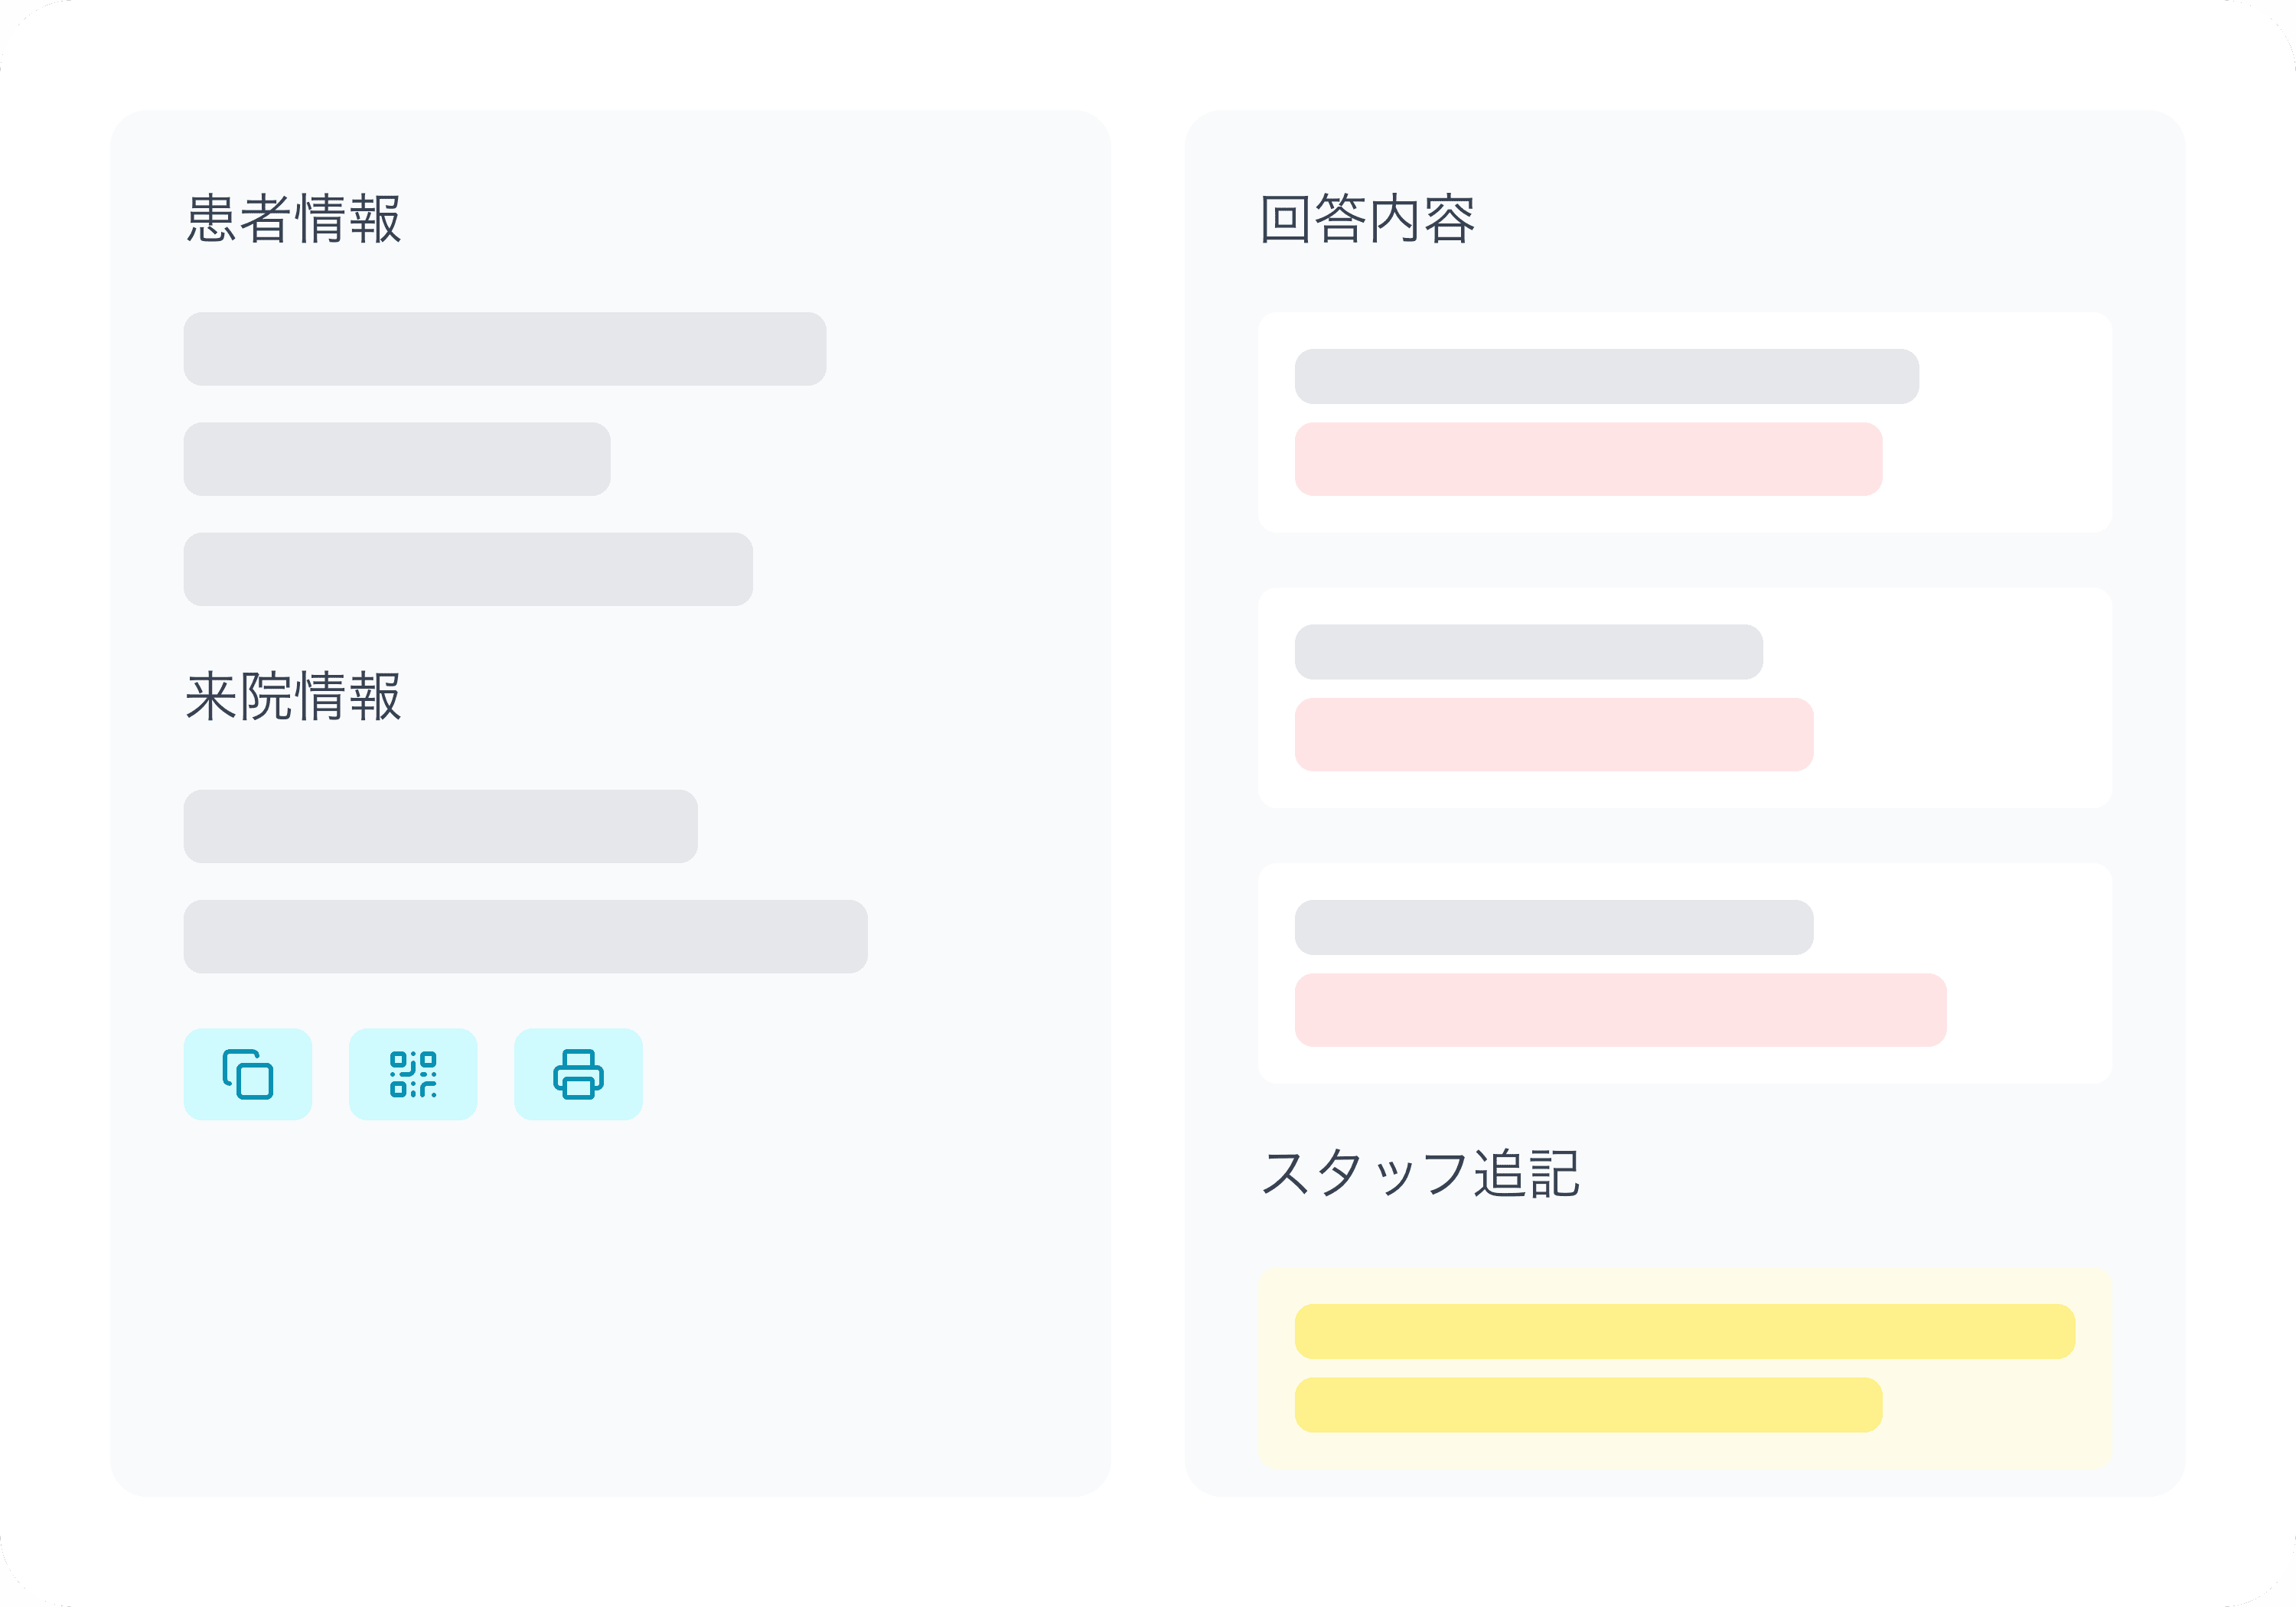Open the QR code button
Screen dimensions: 2296x1607
[x=413, y=1074]
